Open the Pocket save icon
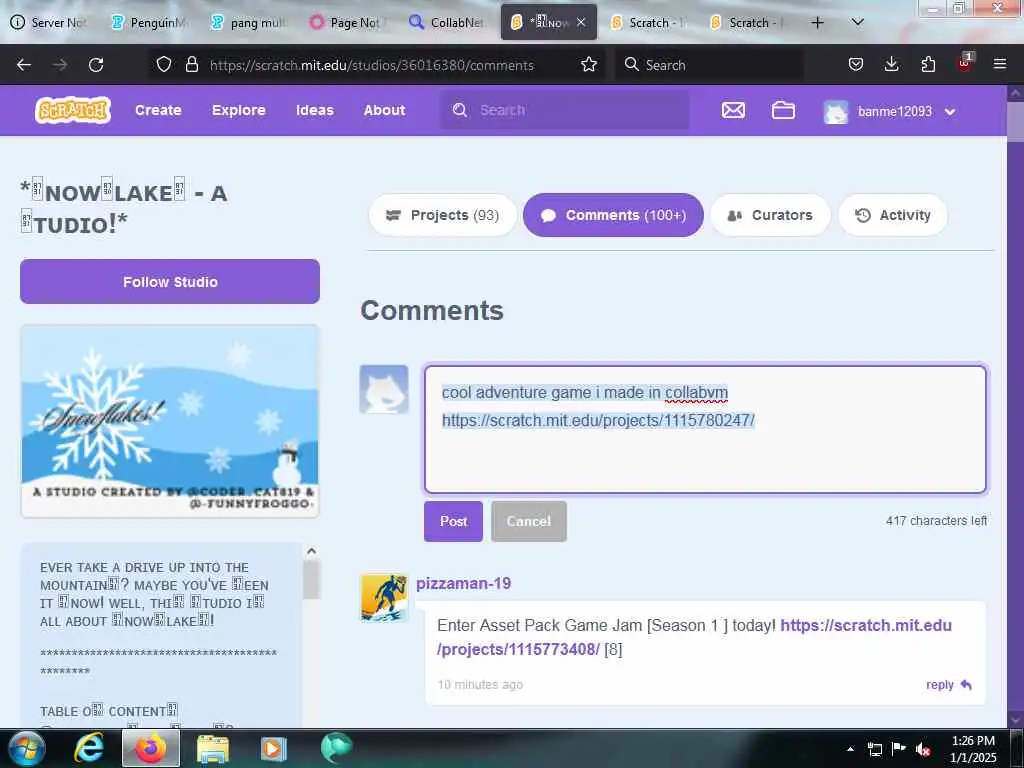This screenshot has width=1024, height=768. (856, 64)
